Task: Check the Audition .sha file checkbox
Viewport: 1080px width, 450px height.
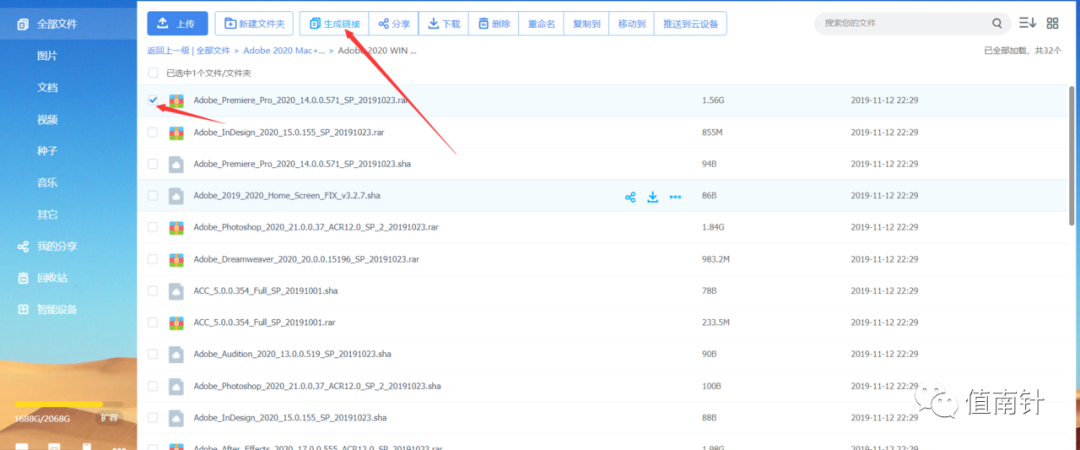Action: (153, 354)
